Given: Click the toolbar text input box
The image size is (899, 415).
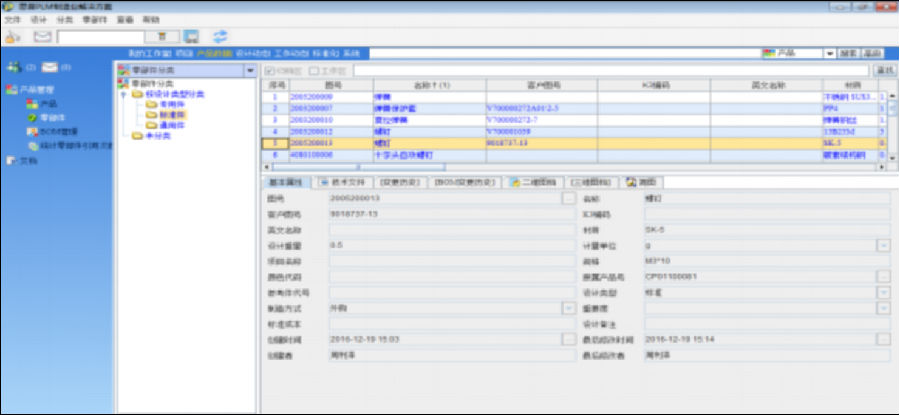Looking at the screenshot, I should [x=100, y=37].
